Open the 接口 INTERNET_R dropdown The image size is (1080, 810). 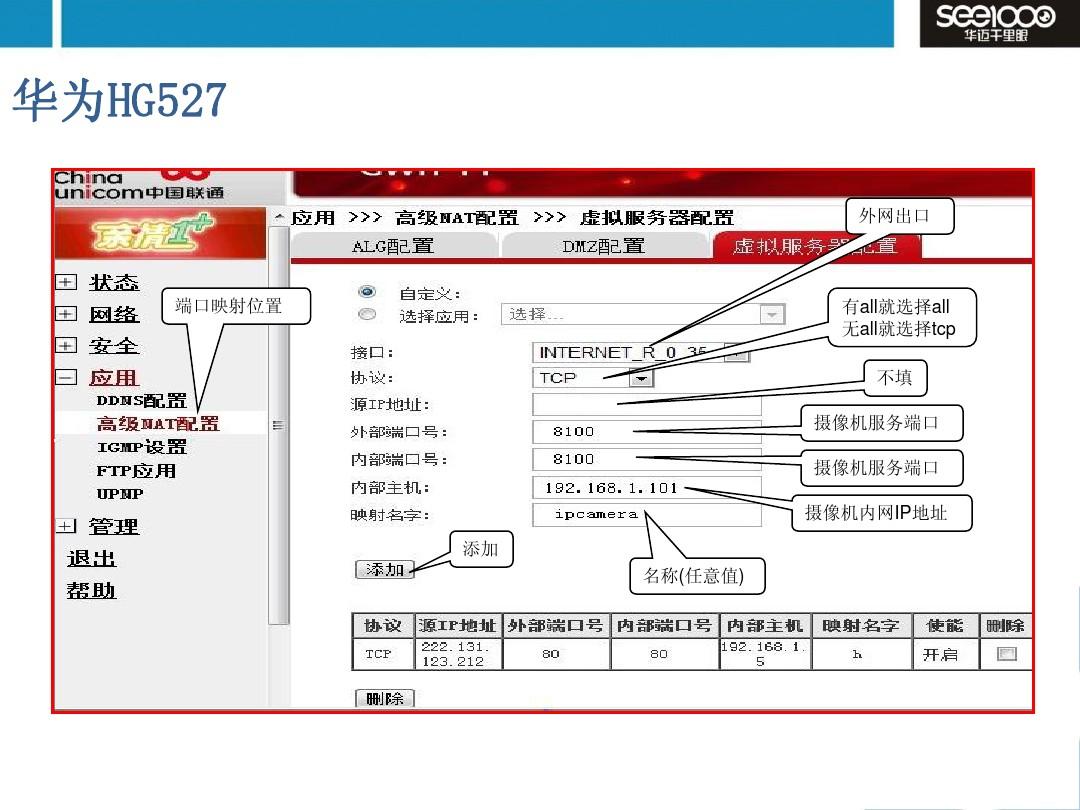coord(736,353)
